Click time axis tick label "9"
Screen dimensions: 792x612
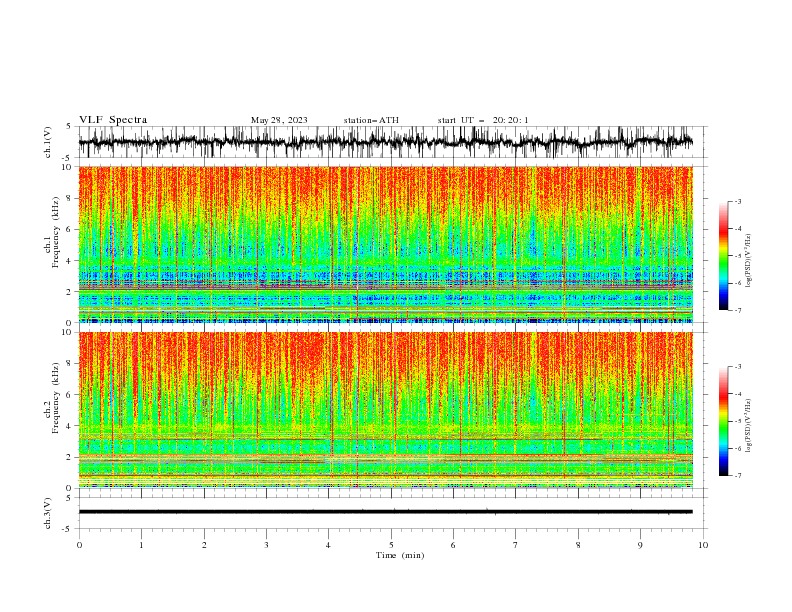tap(640, 545)
